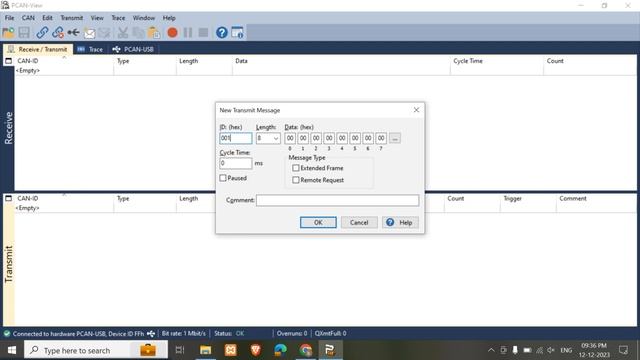
Task: Select data byte 6 field
Action: [368, 138]
